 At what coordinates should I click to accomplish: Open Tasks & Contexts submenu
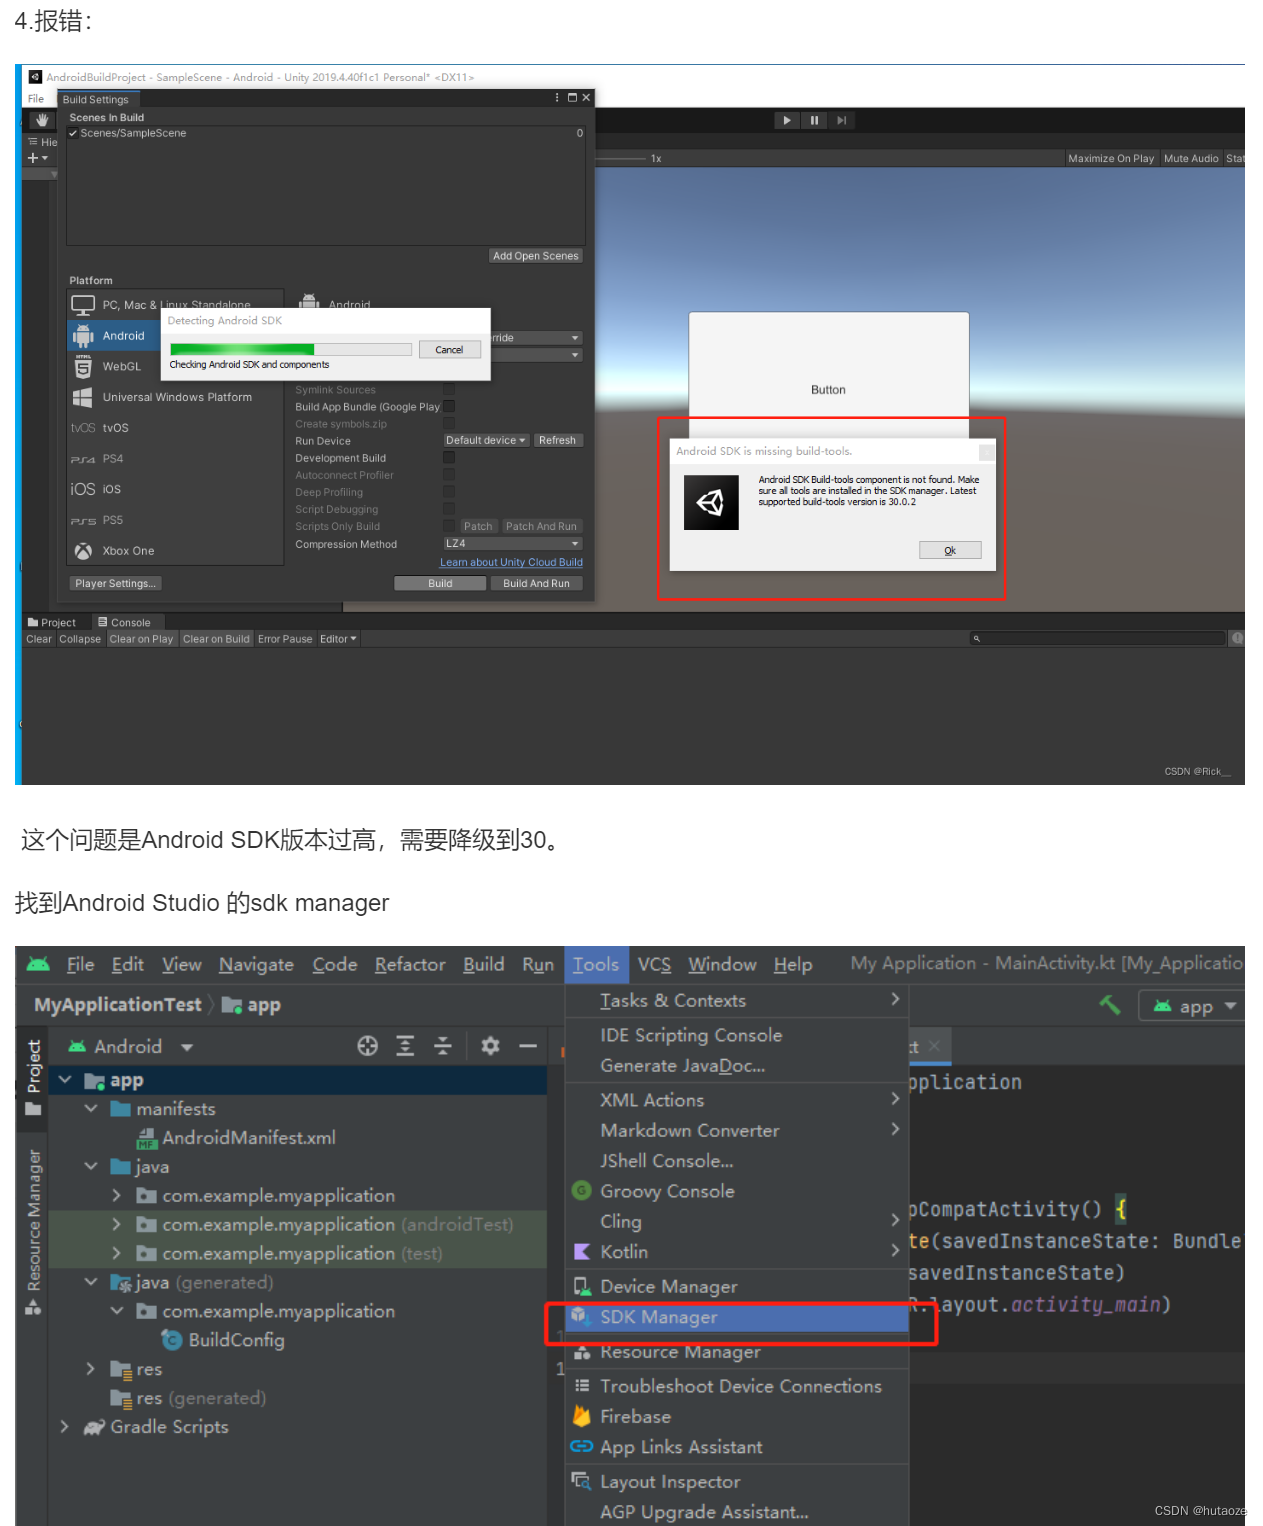coord(737,1001)
